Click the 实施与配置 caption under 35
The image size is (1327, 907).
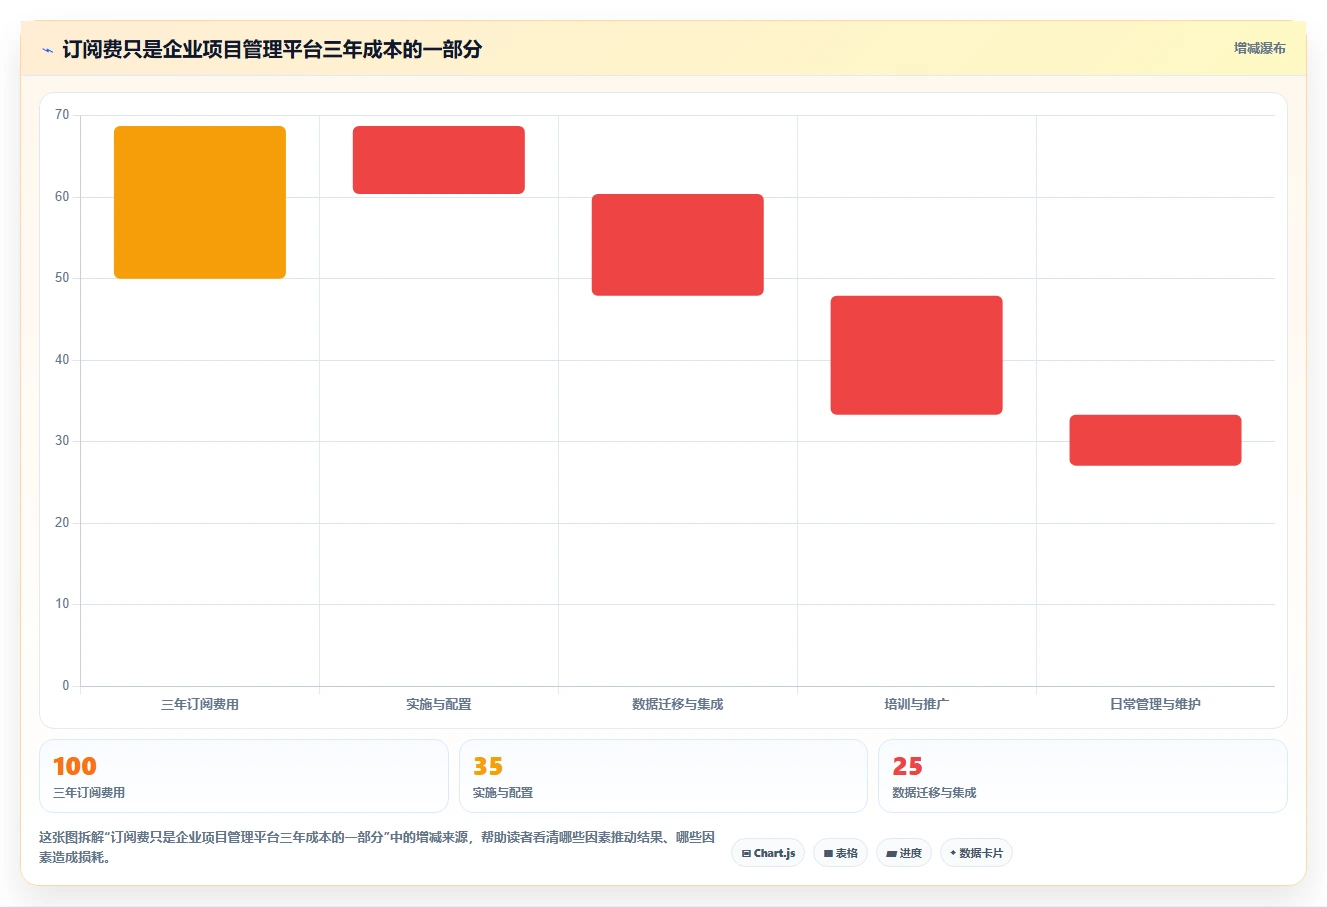[x=503, y=793]
